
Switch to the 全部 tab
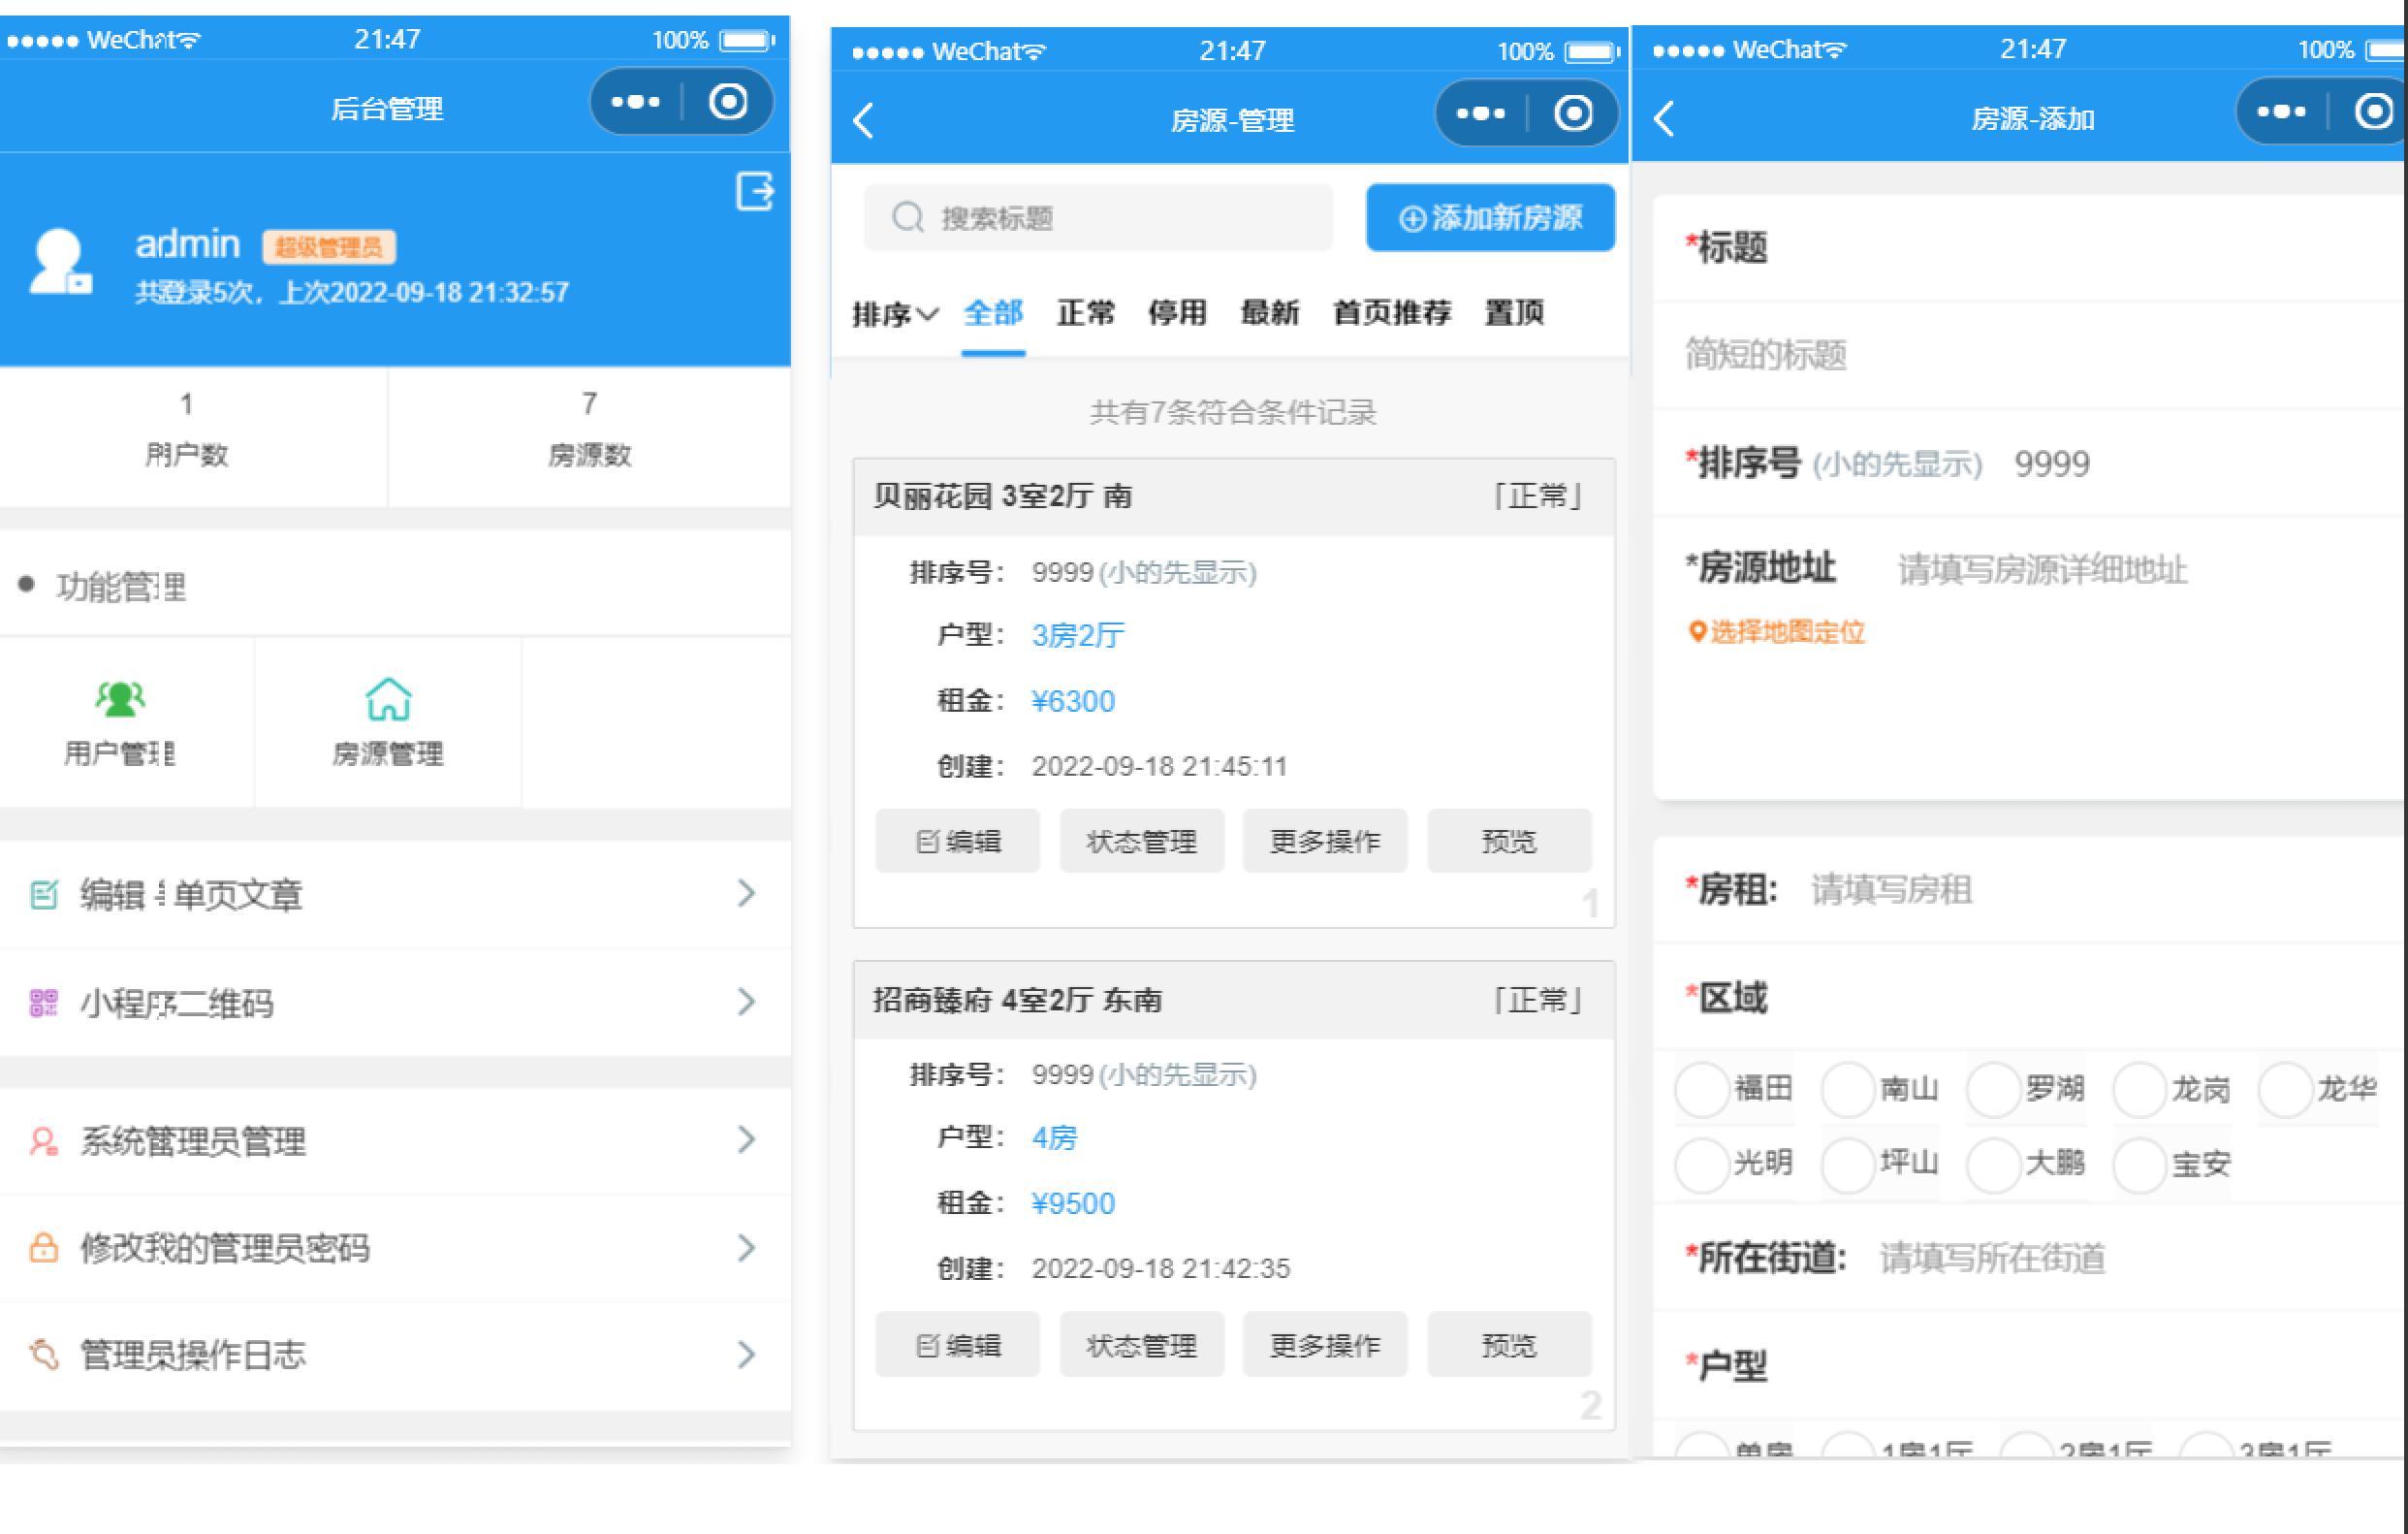[x=993, y=313]
